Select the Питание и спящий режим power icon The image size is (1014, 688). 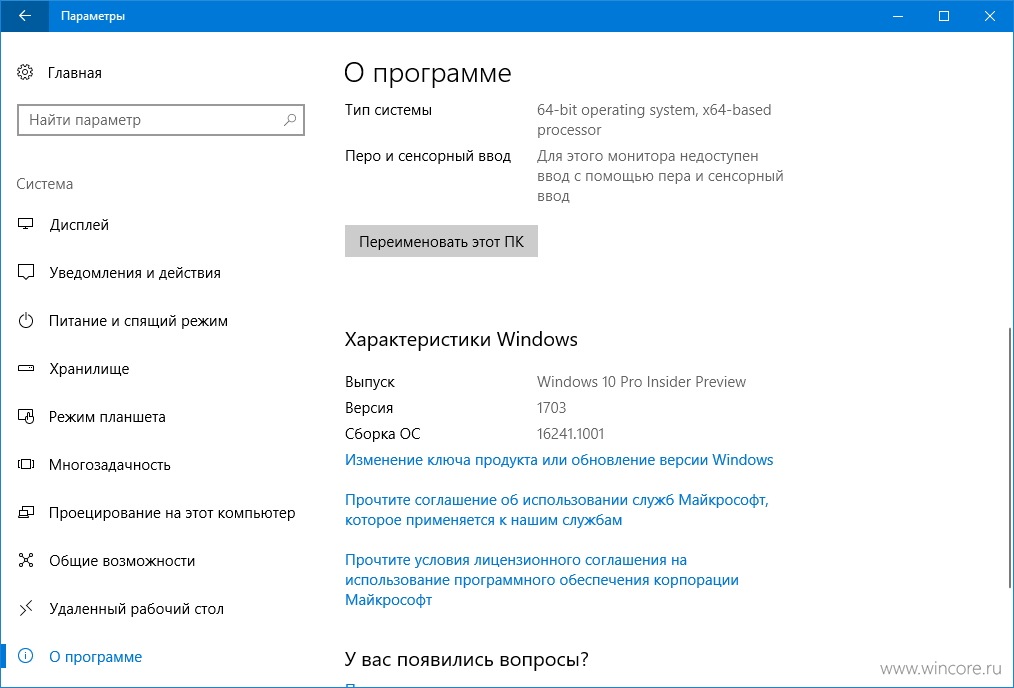point(26,320)
